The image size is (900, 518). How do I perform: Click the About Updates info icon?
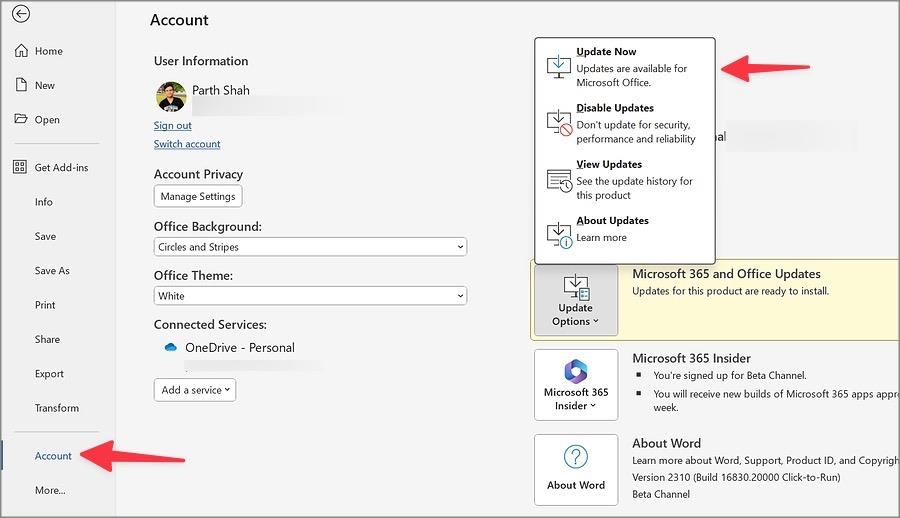[x=559, y=235]
